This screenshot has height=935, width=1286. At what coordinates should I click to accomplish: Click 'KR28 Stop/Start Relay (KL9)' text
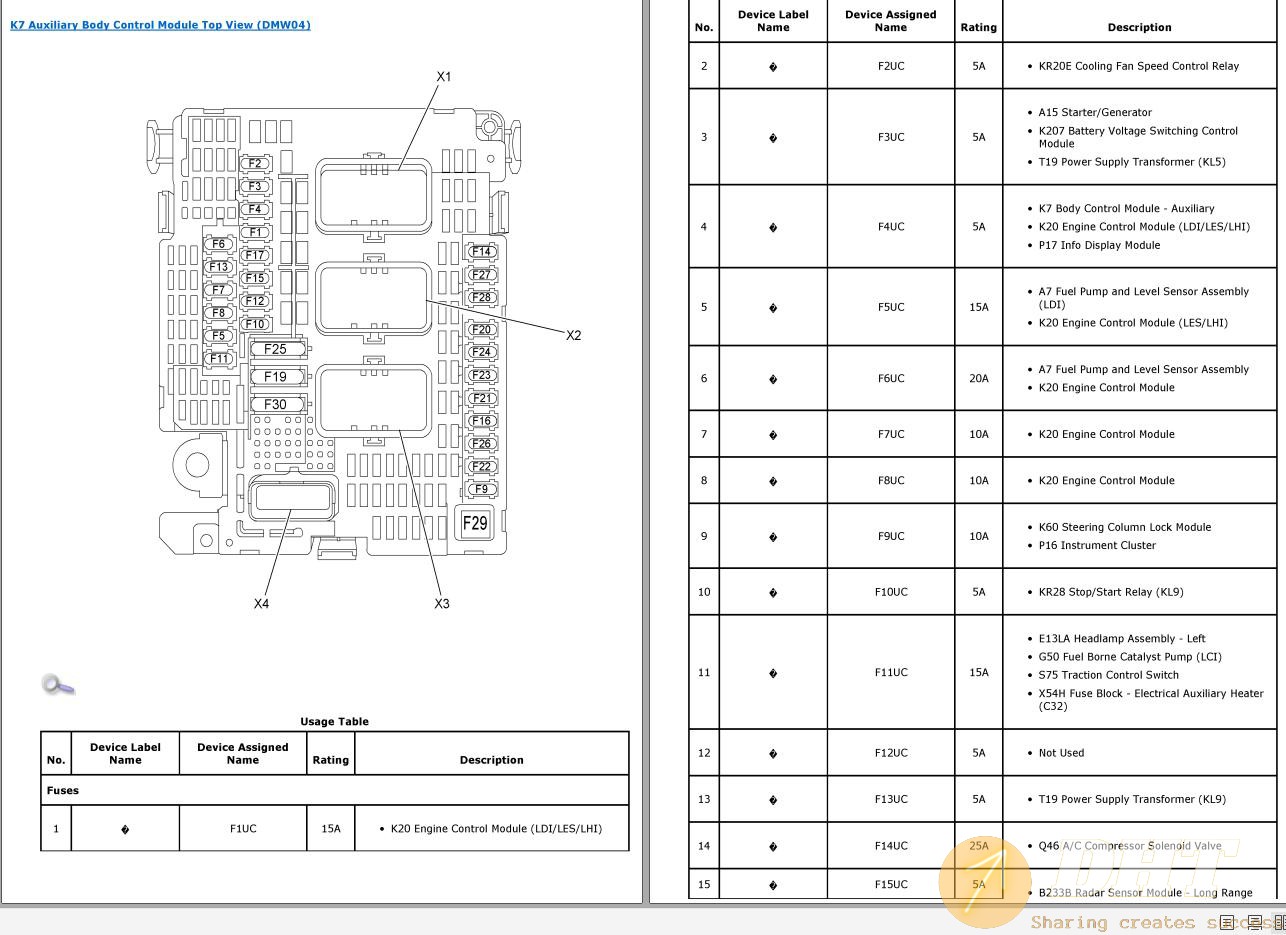[1111, 592]
